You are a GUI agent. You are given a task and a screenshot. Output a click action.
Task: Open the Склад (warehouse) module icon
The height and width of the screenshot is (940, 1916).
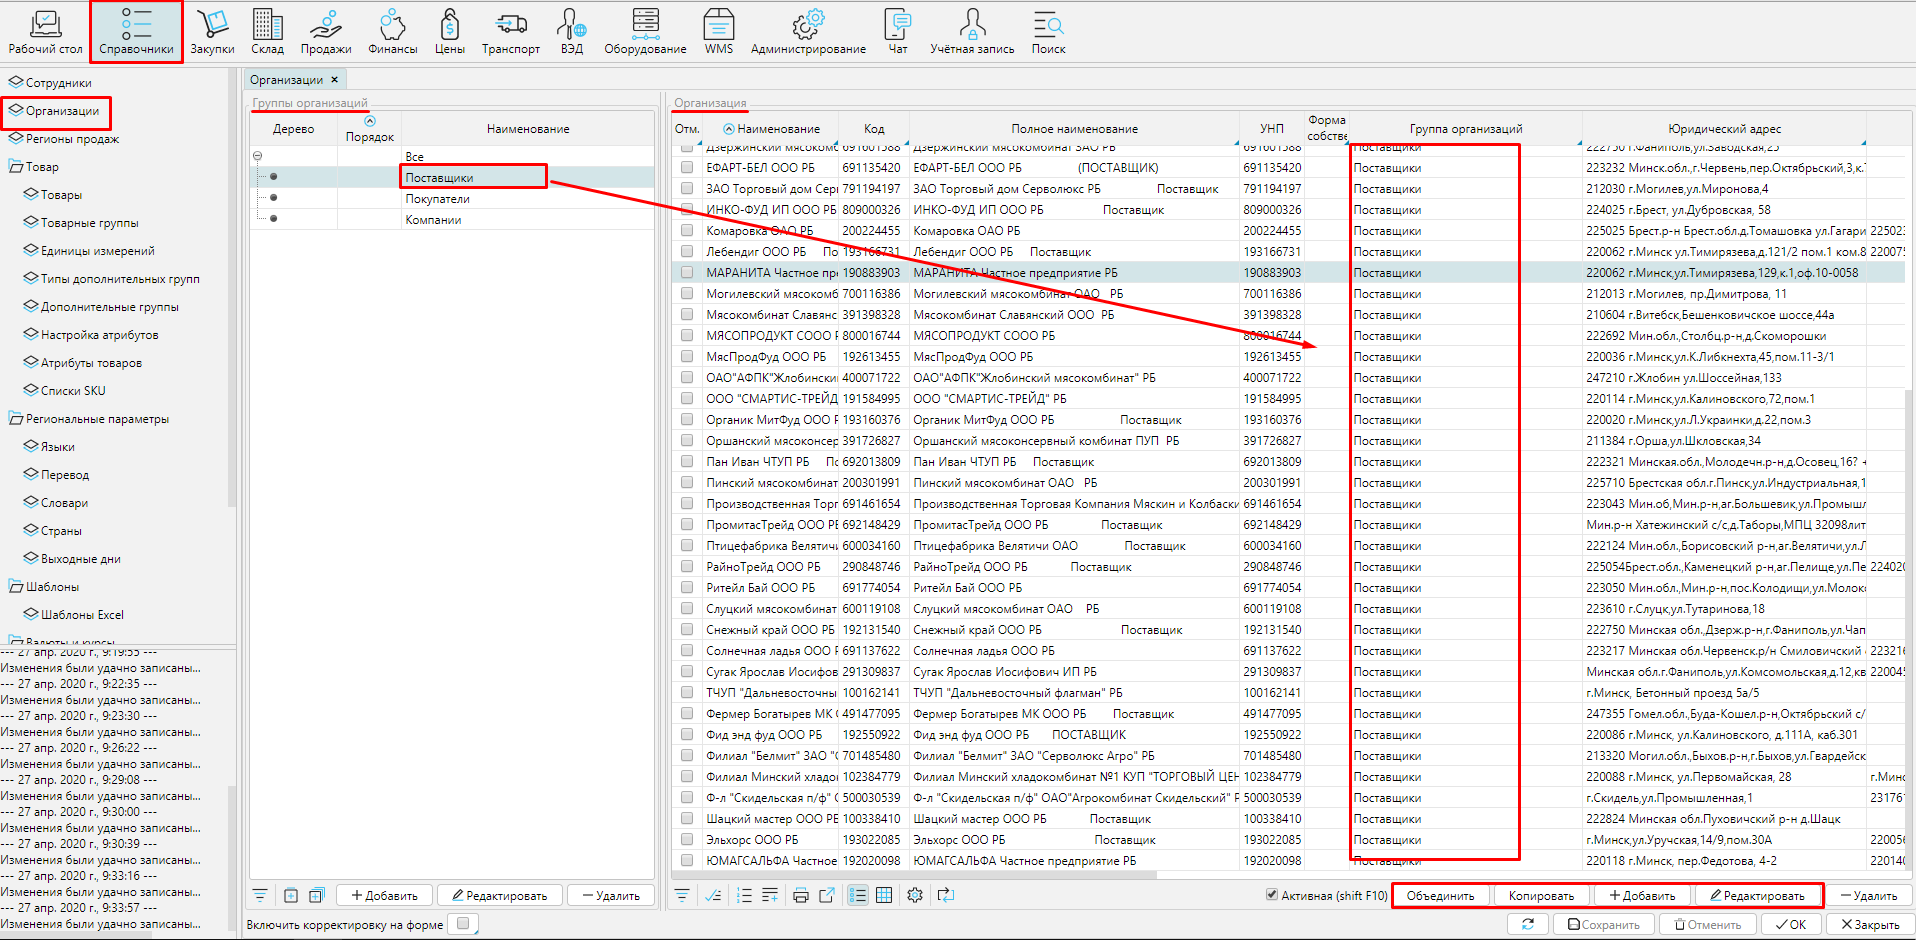[x=267, y=31]
